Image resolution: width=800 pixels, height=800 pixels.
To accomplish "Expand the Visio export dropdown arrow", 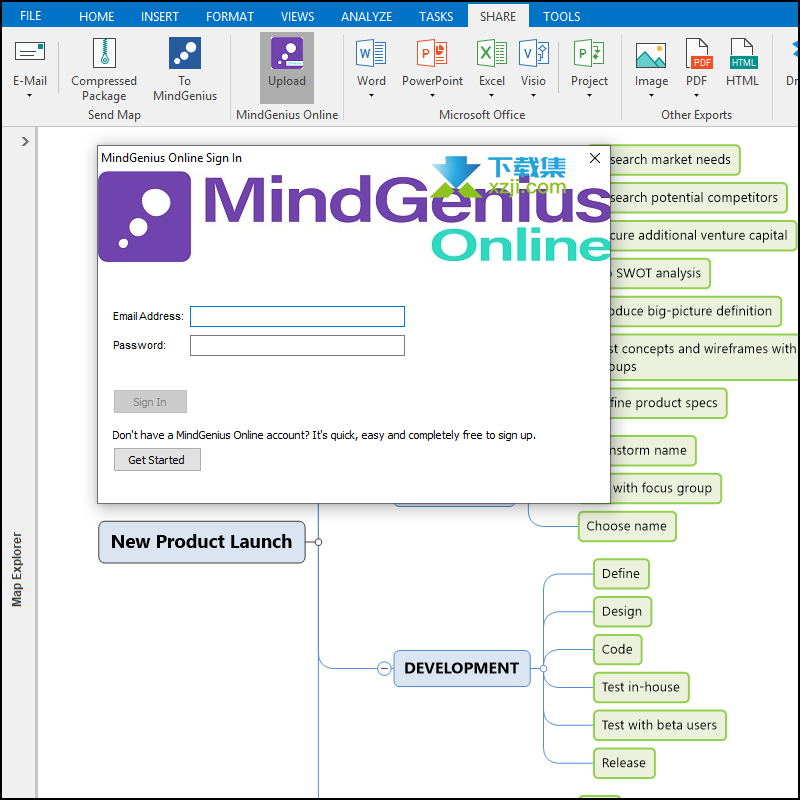I will coord(534,95).
